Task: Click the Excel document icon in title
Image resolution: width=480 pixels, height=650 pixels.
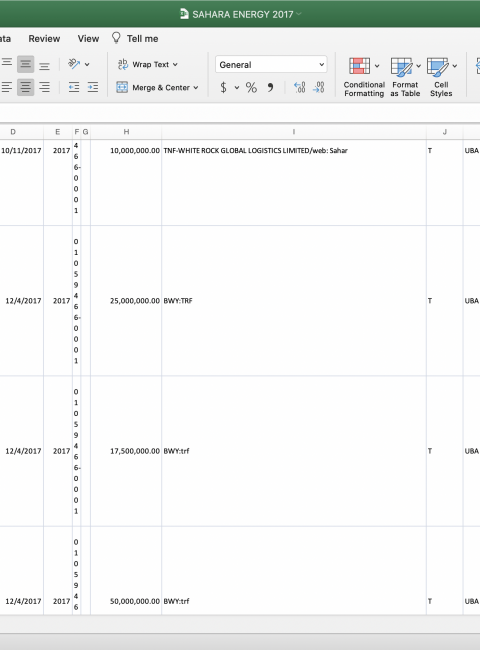Action: coord(184,14)
